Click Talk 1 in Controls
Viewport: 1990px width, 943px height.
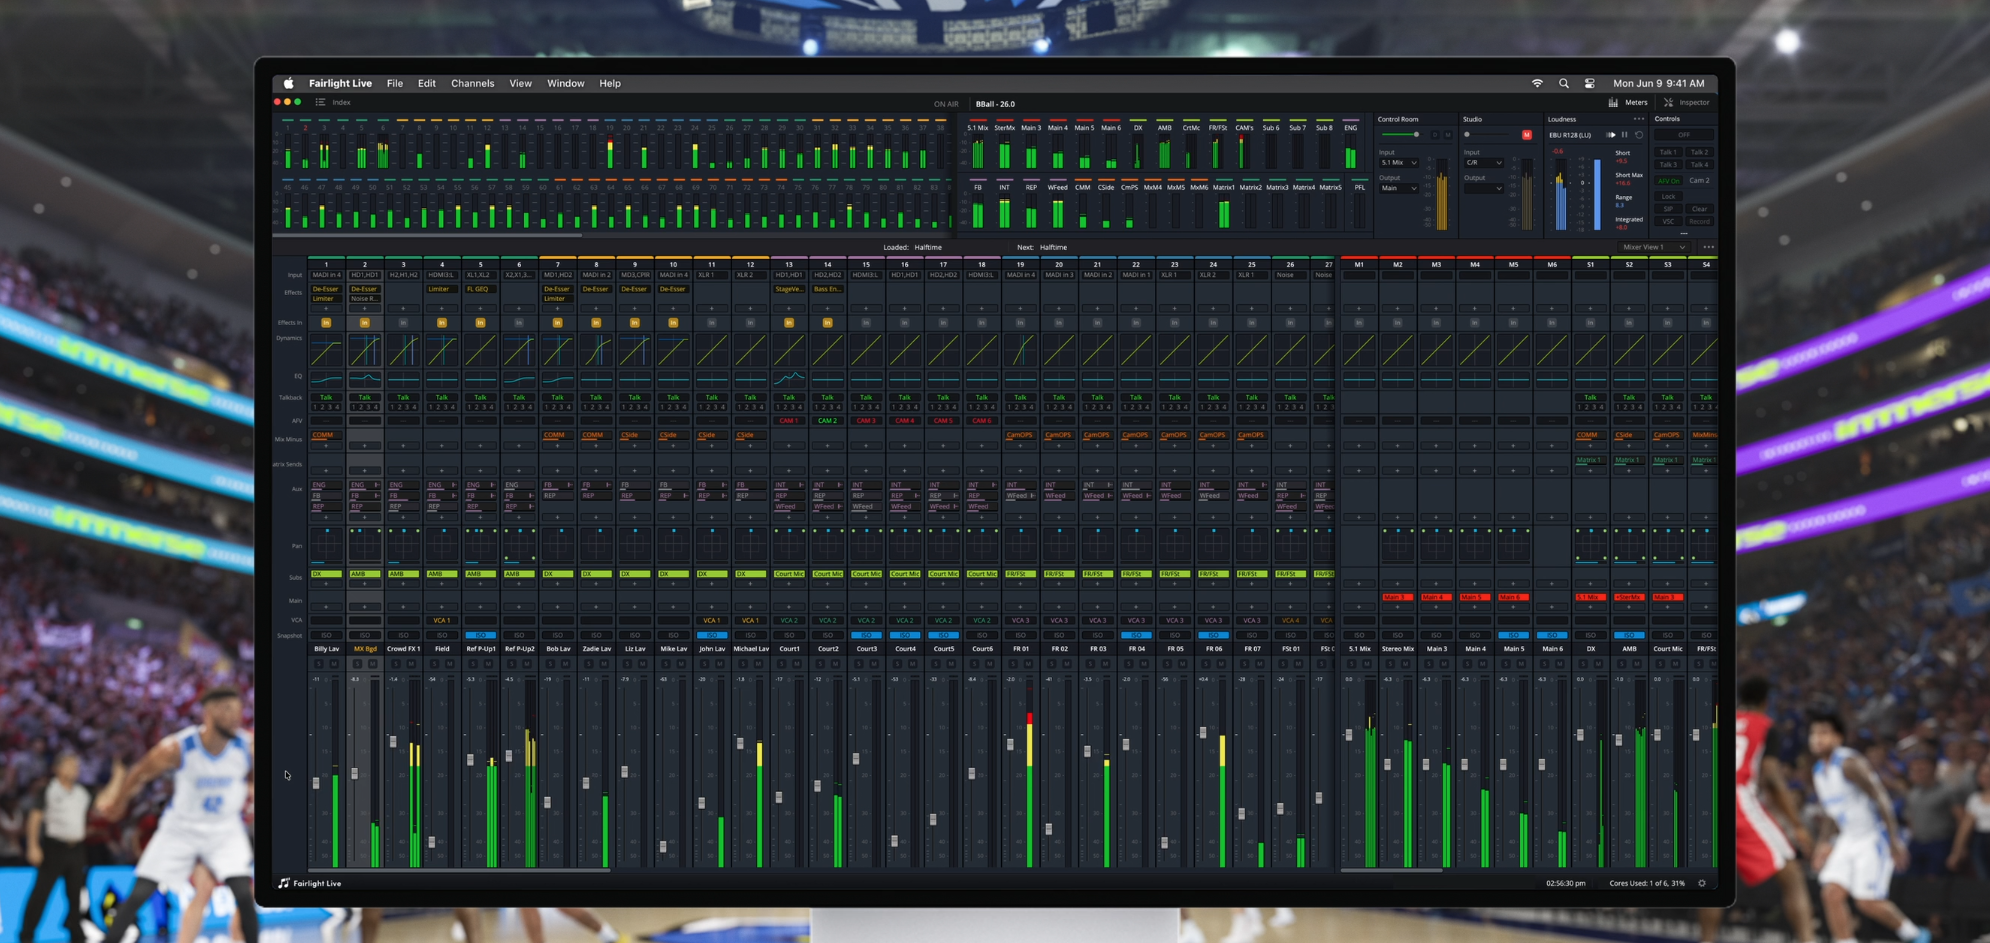1668,152
